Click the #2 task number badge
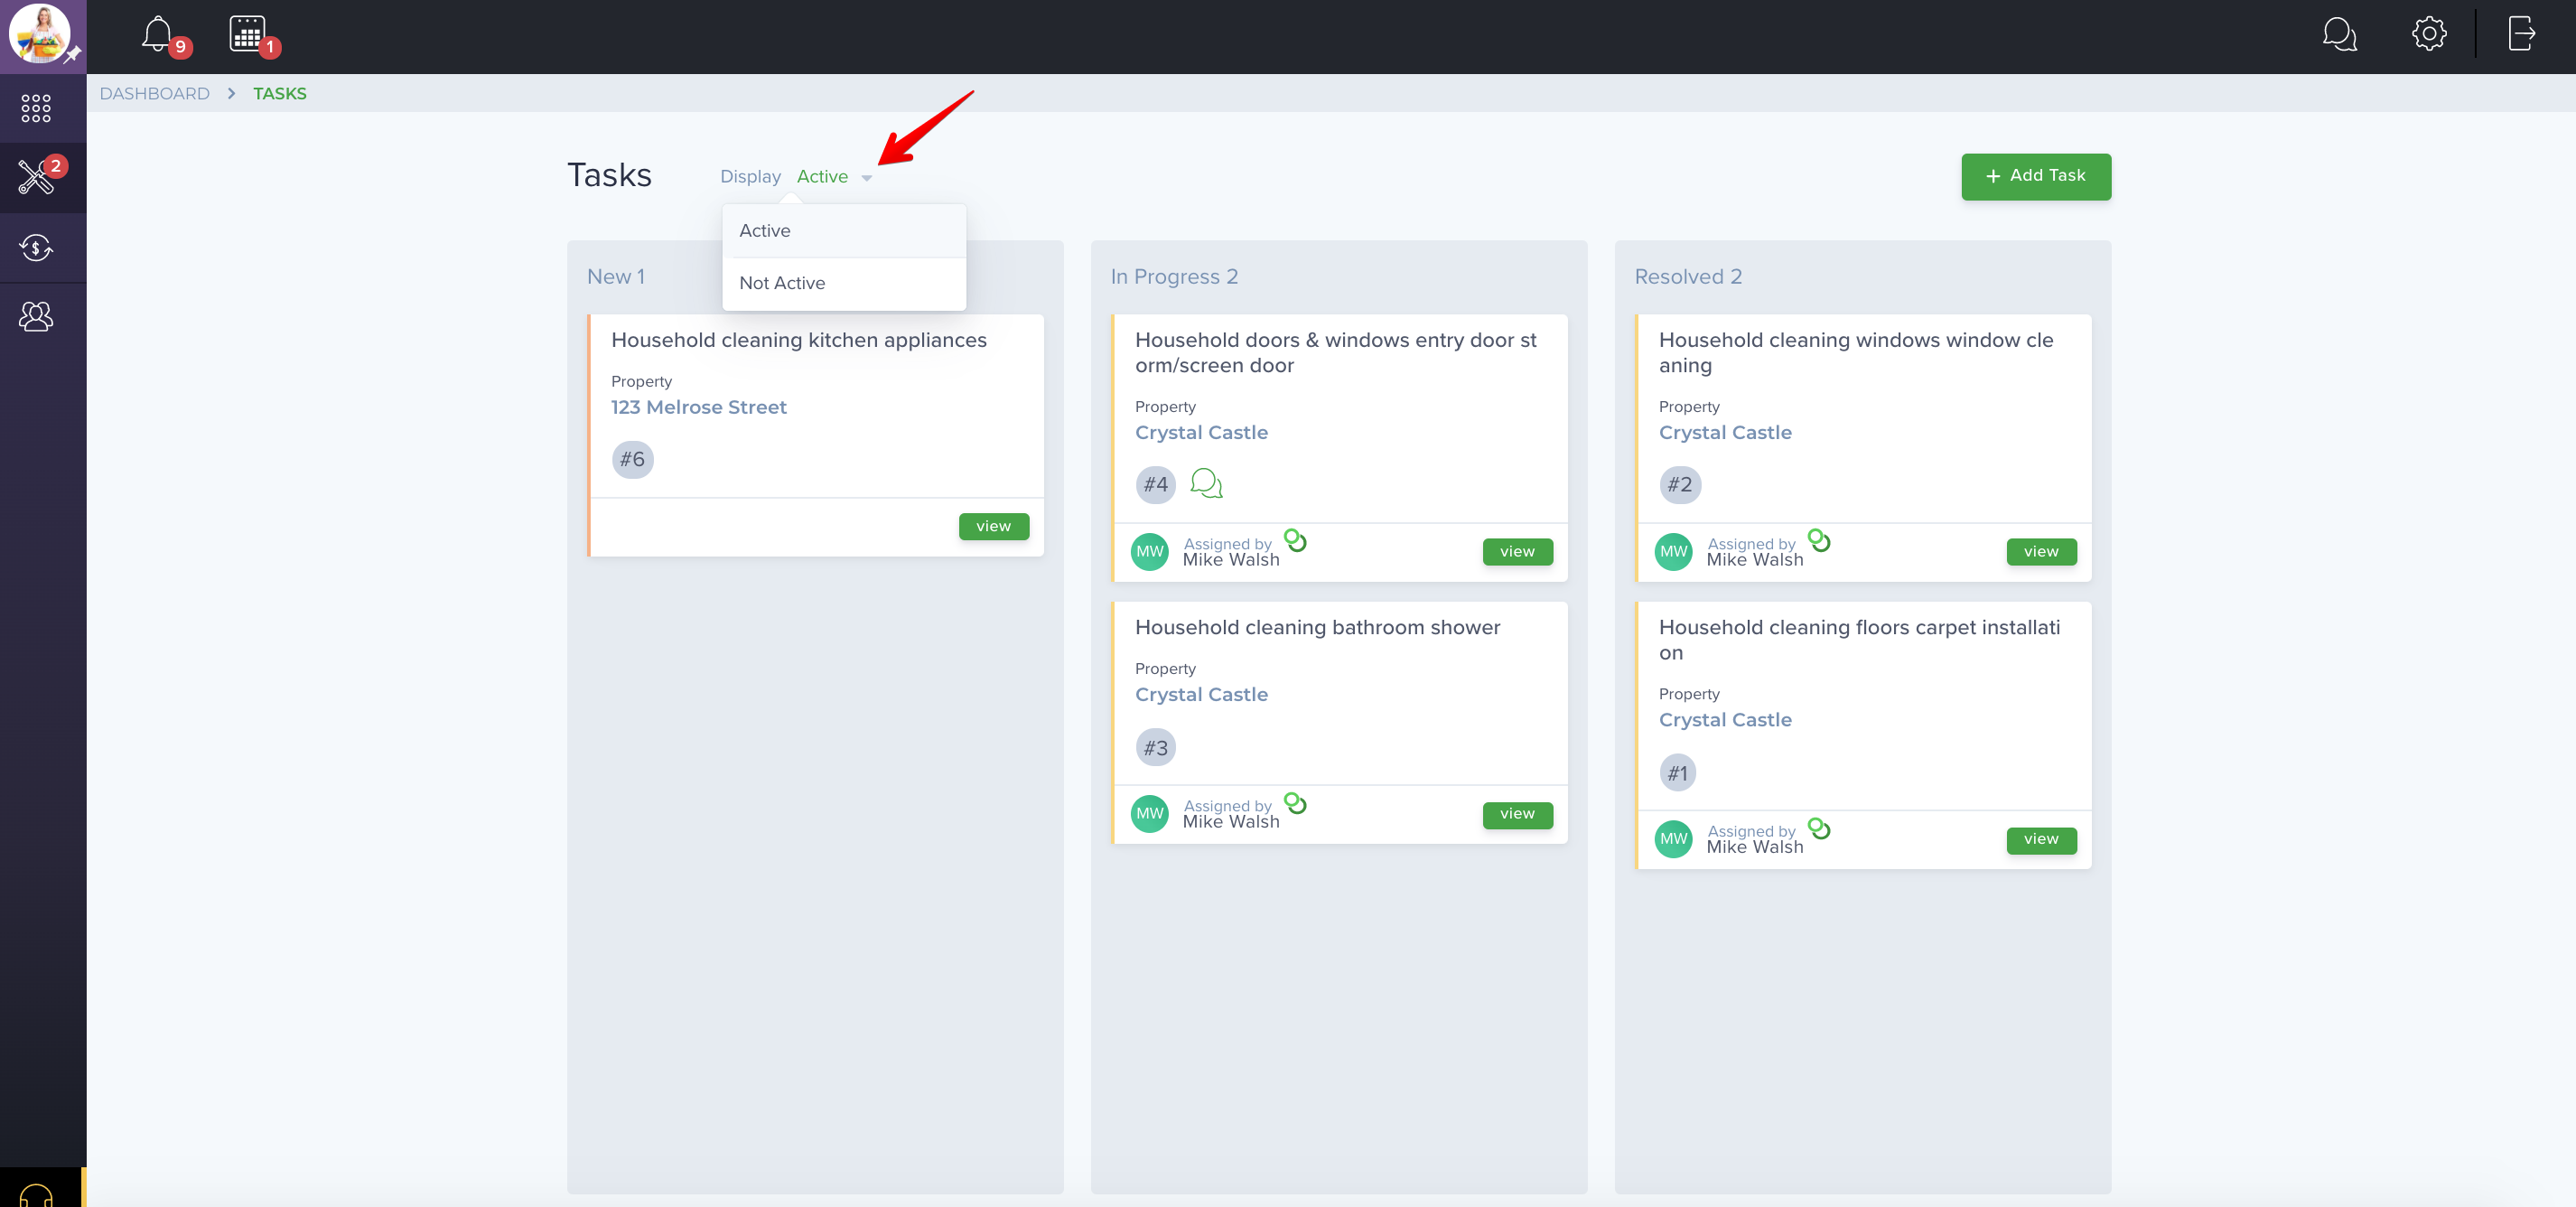 [x=1680, y=485]
